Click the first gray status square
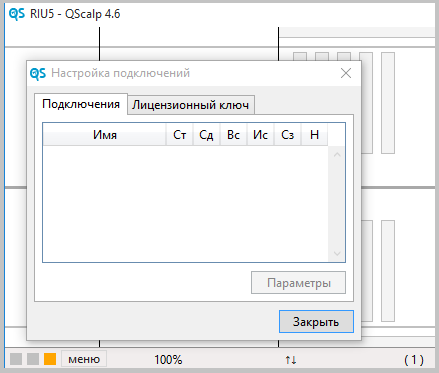This screenshot has width=439, height=373. tap(16, 359)
